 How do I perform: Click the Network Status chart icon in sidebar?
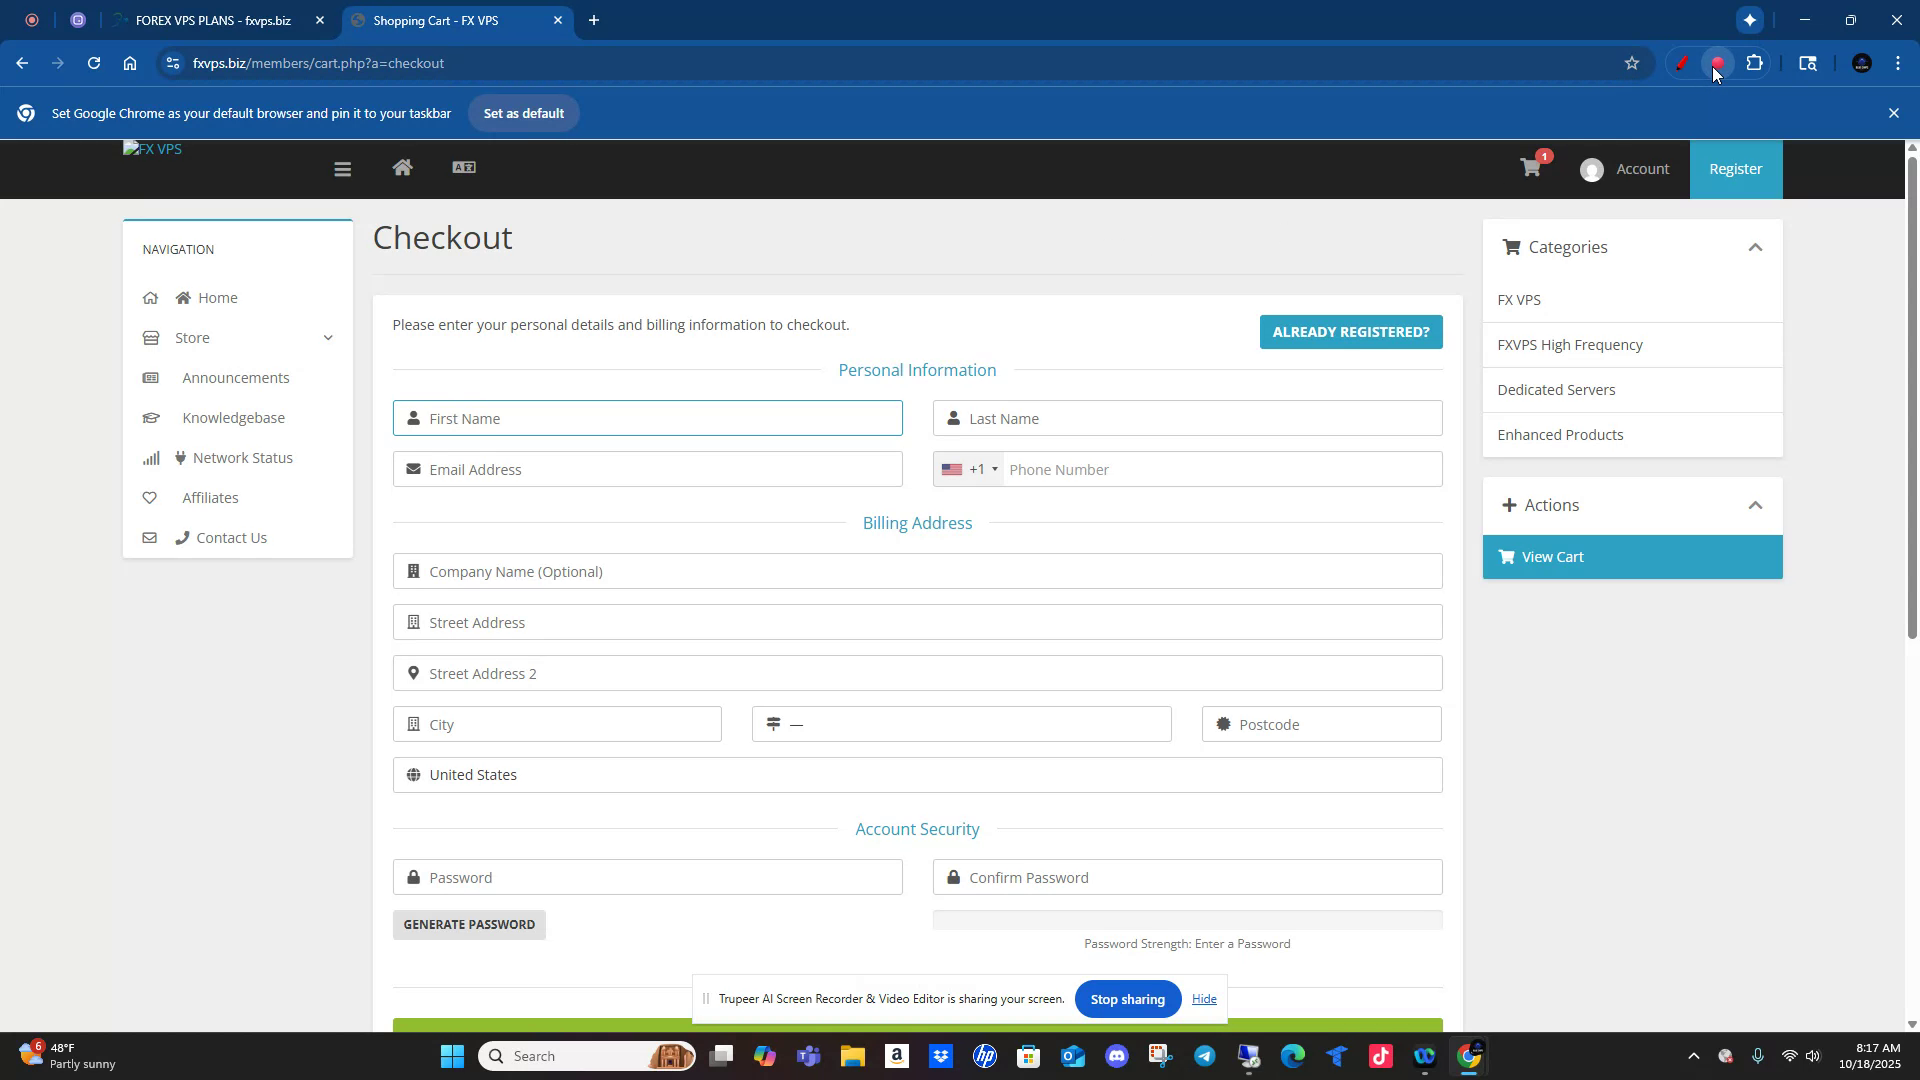(151, 458)
